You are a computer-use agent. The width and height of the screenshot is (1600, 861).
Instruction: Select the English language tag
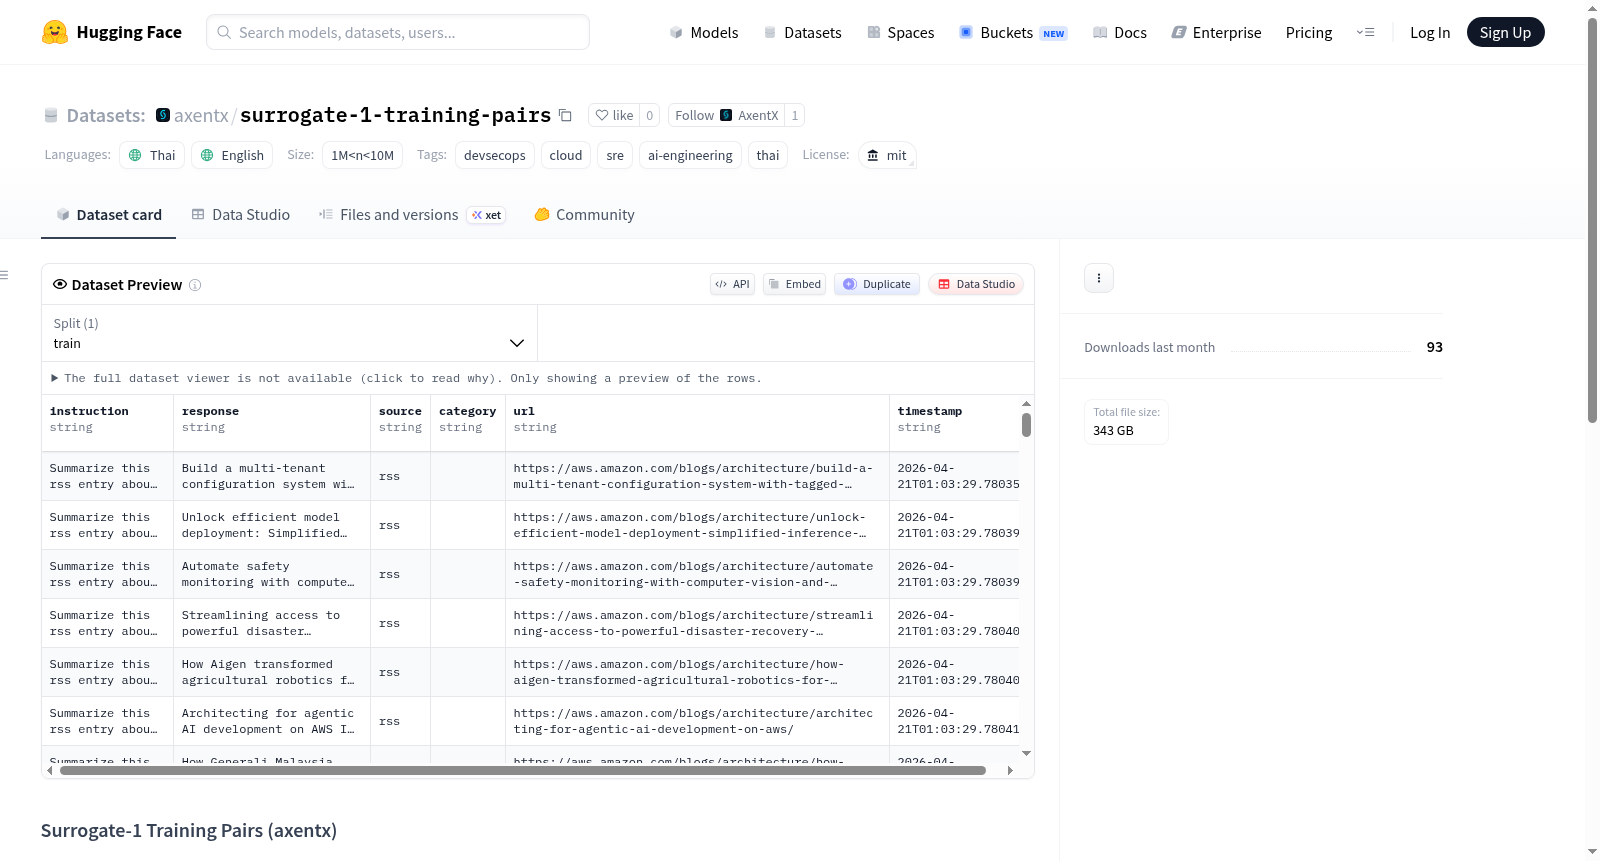point(232,155)
